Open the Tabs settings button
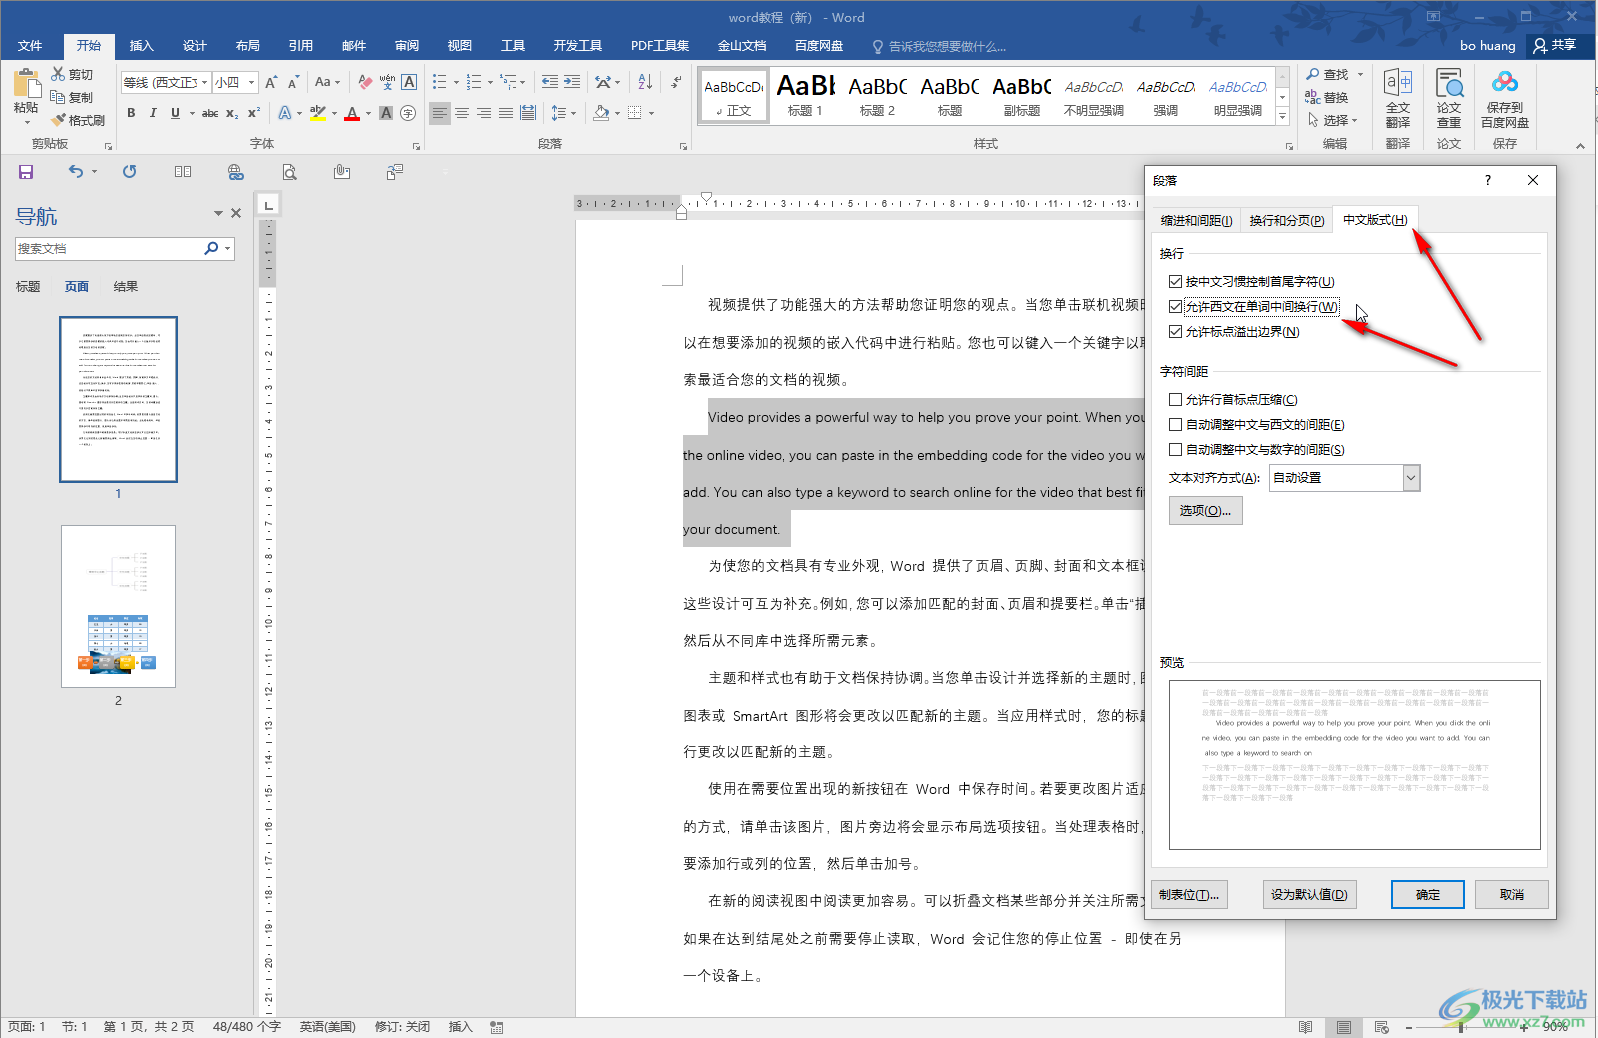The width and height of the screenshot is (1598, 1038). pos(1189,895)
